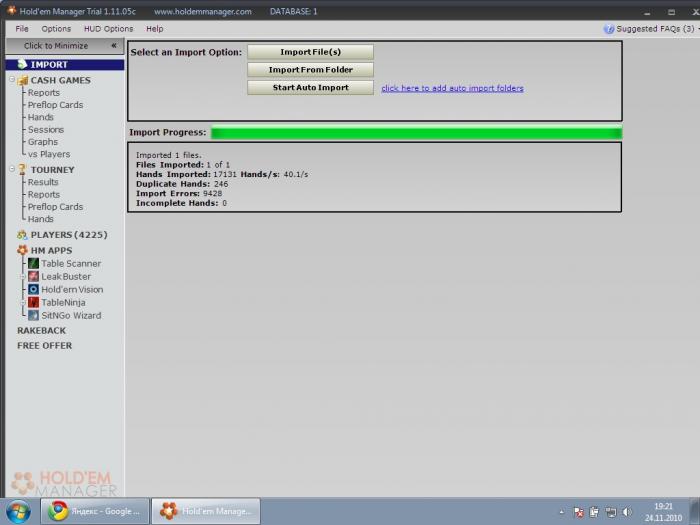
Task: Click the Incomplete Hands 0 line
Action: (181, 203)
